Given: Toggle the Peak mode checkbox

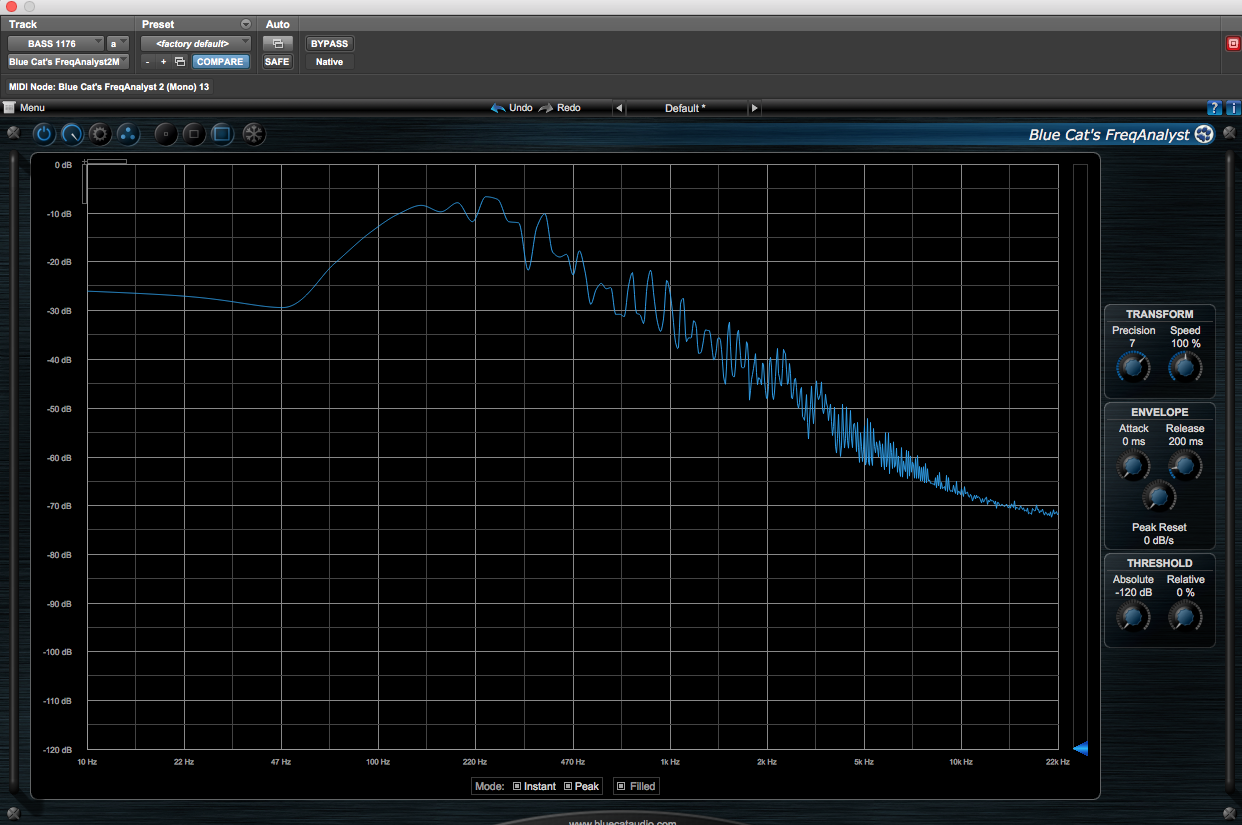Looking at the screenshot, I should pos(568,786).
